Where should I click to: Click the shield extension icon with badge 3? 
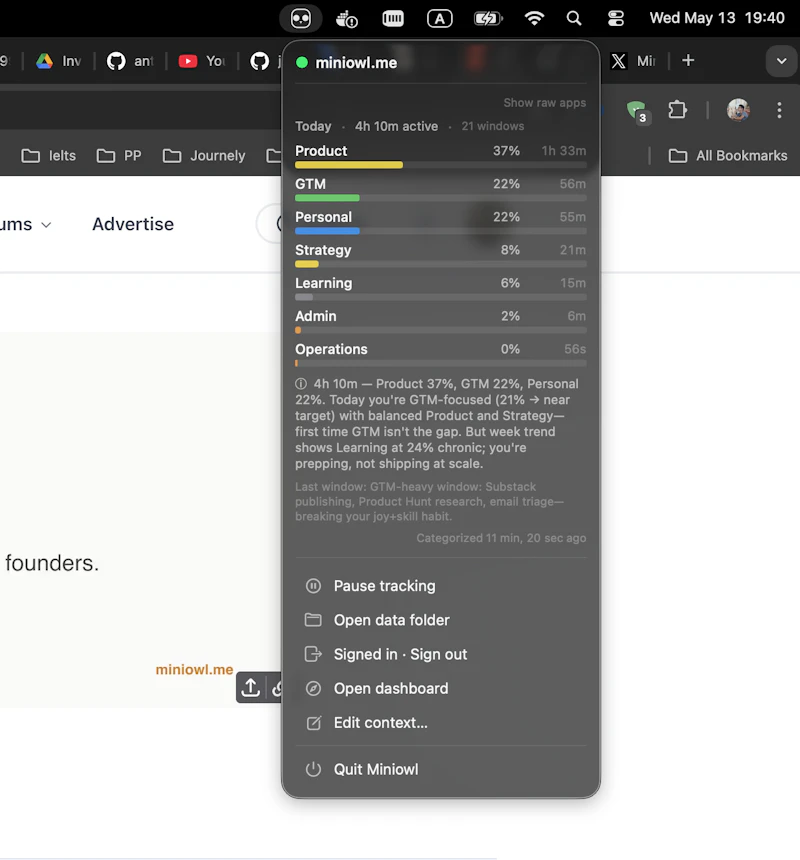click(638, 111)
